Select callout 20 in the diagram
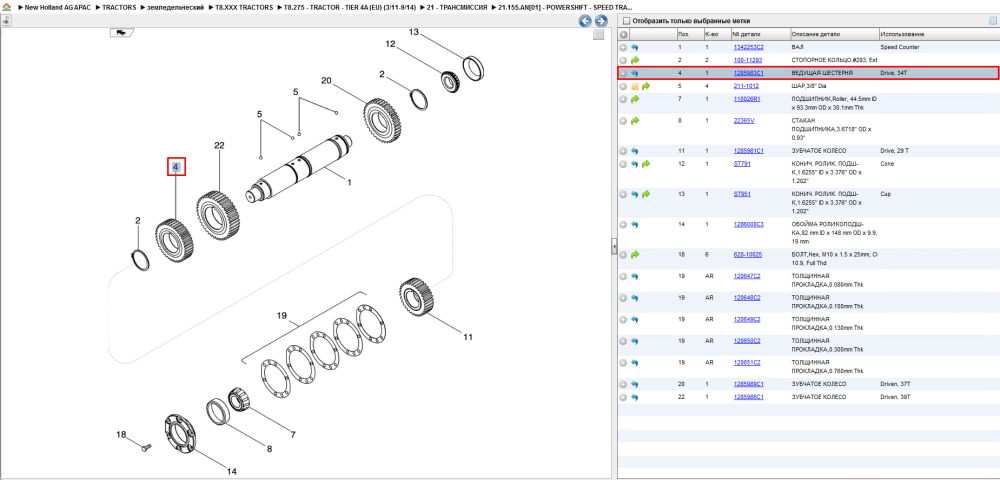This screenshot has width=1000, height=480. (x=327, y=81)
